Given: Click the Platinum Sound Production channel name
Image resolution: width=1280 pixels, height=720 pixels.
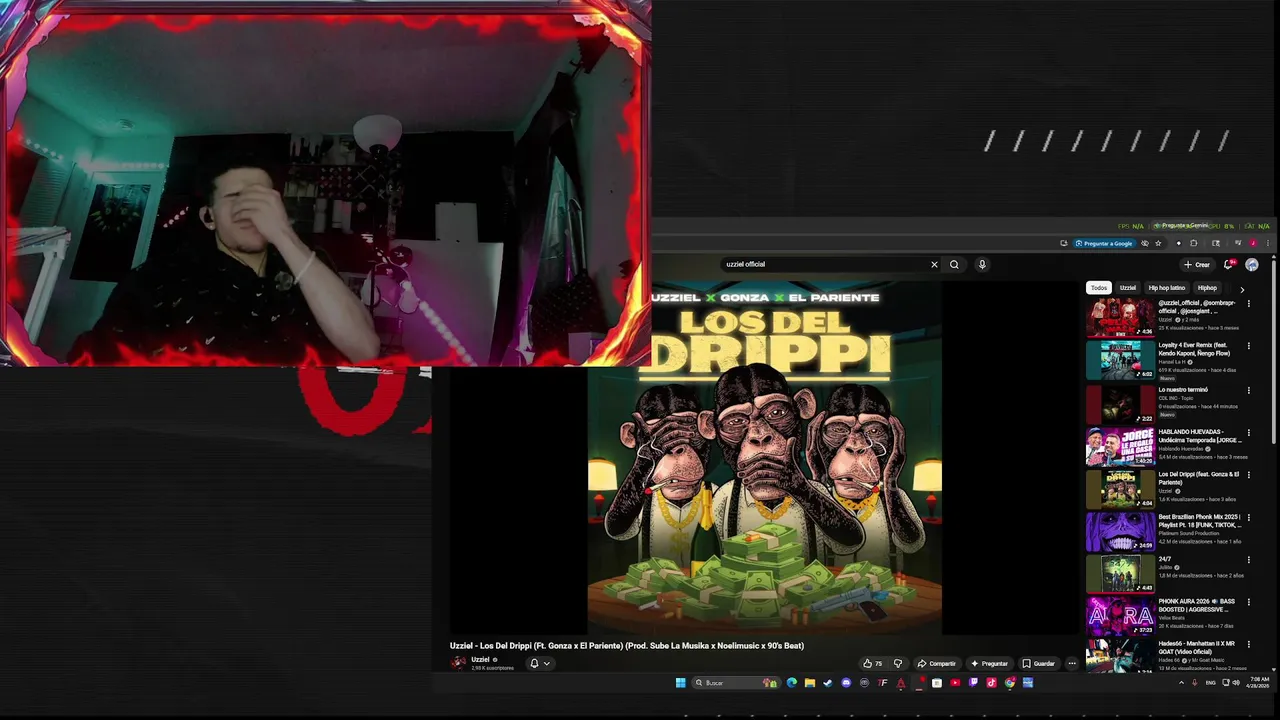Looking at the screenshot, I should 1188,533.
